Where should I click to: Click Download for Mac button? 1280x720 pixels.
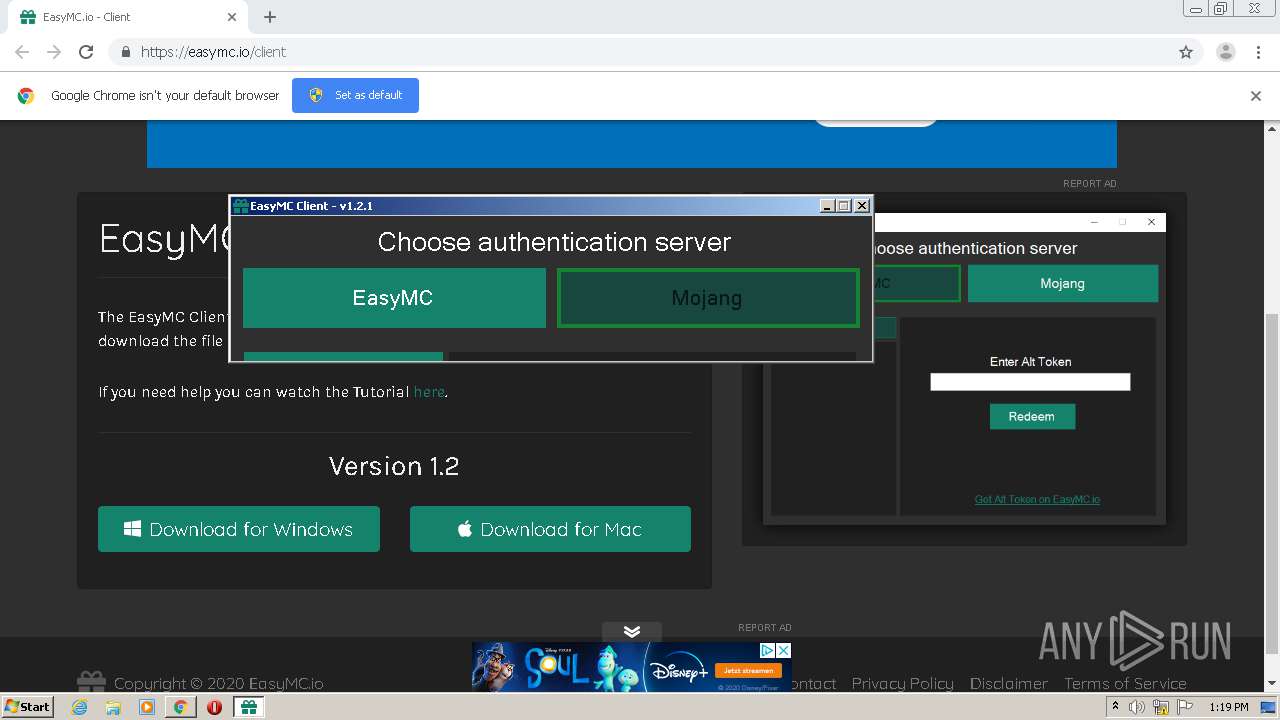(x=550, y=529)
